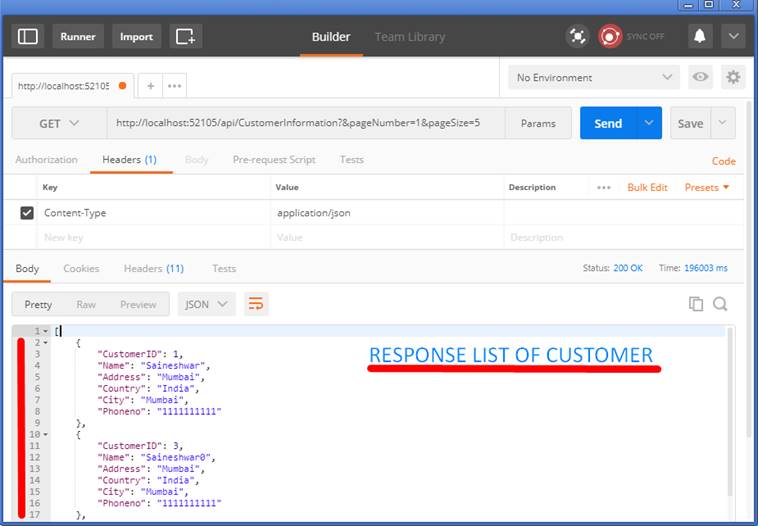Image resolution: width=758 pixels, height=526 pixels.
Task: Click the interceptor satellite icon
Action: click(x=577, y=37)
